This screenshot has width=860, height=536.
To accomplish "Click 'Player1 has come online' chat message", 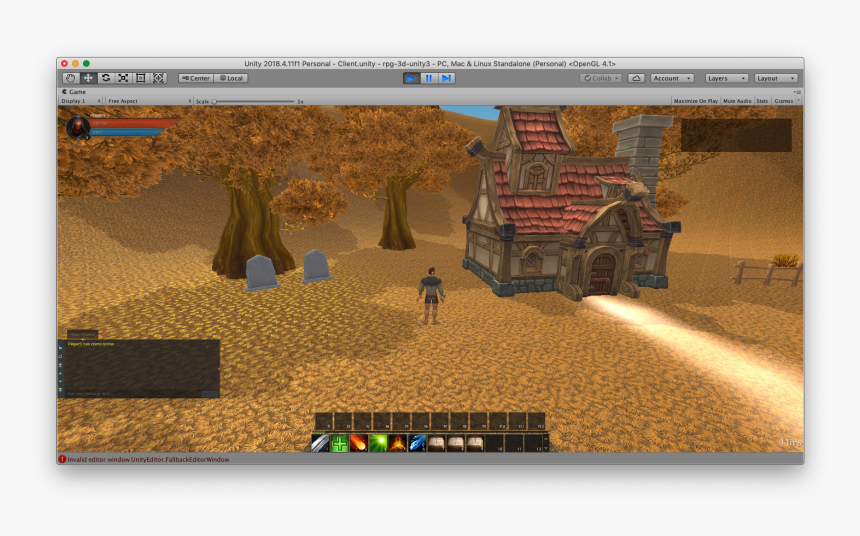I will click(x=90, y=344).
